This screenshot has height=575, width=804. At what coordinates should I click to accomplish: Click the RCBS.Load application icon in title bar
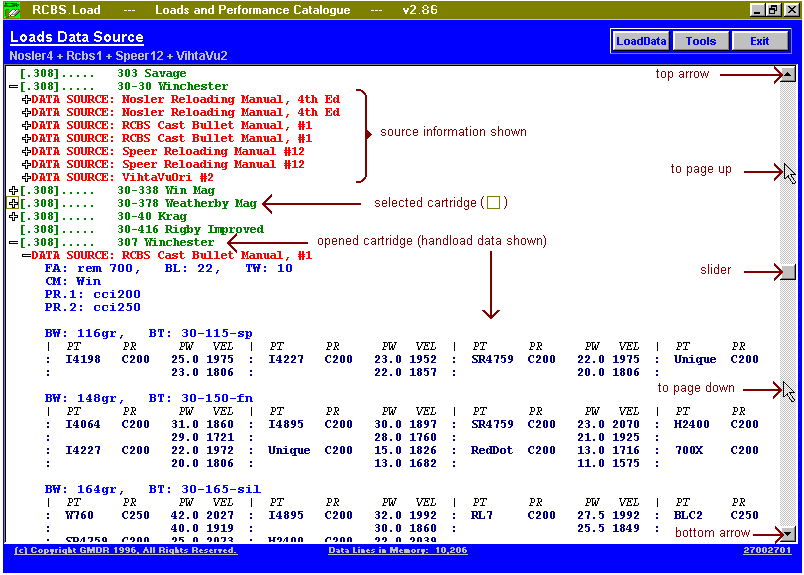pyautogui.click(x=12, y=10)
